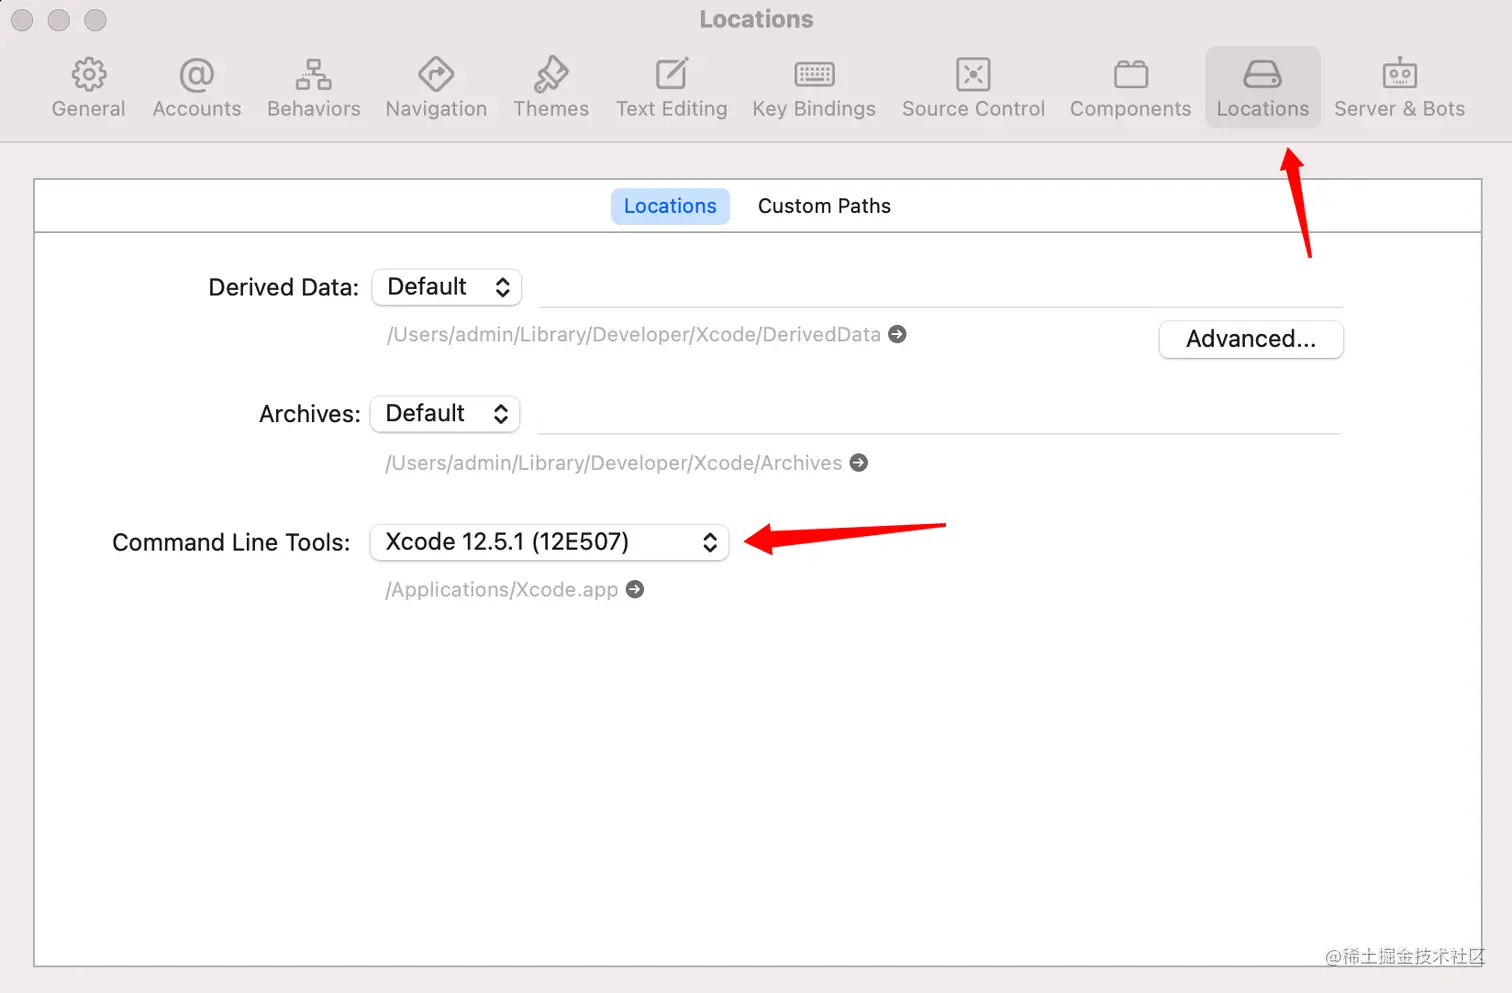Click the Command Line Tools label
Image resolution: width=1512 pixels, height=993 pixels.
click(x=231, y=542)
